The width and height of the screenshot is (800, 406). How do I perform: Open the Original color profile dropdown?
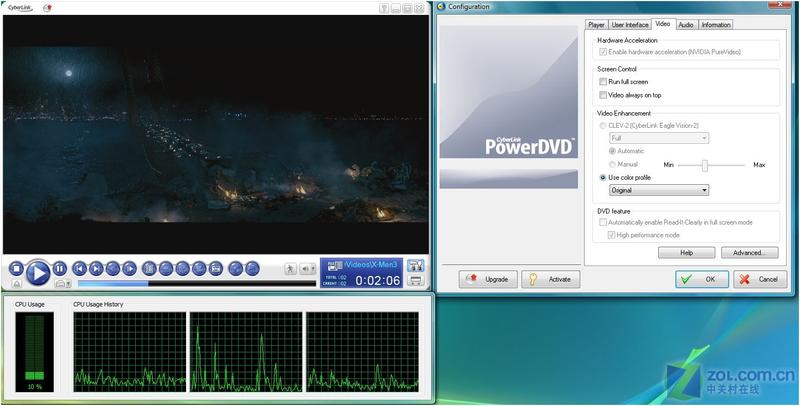coord(659,190)
